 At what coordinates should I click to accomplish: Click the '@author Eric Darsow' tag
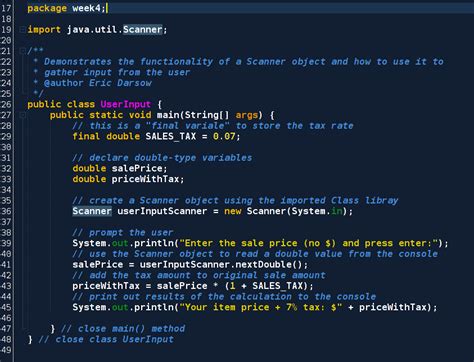98,83
